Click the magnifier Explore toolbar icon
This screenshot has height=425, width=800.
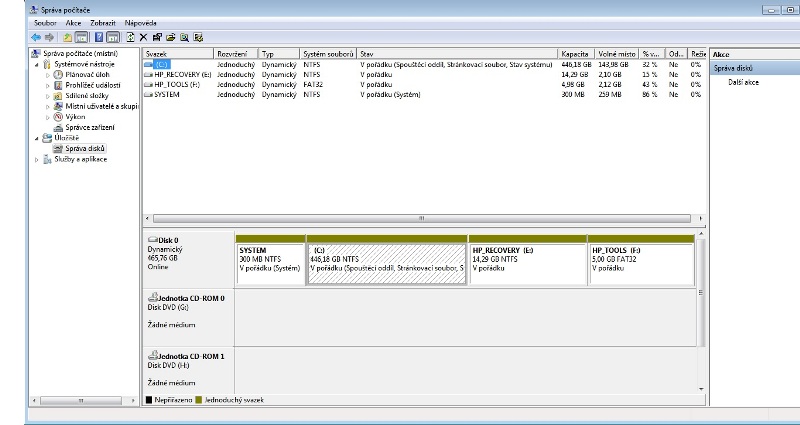click(184, 37)
